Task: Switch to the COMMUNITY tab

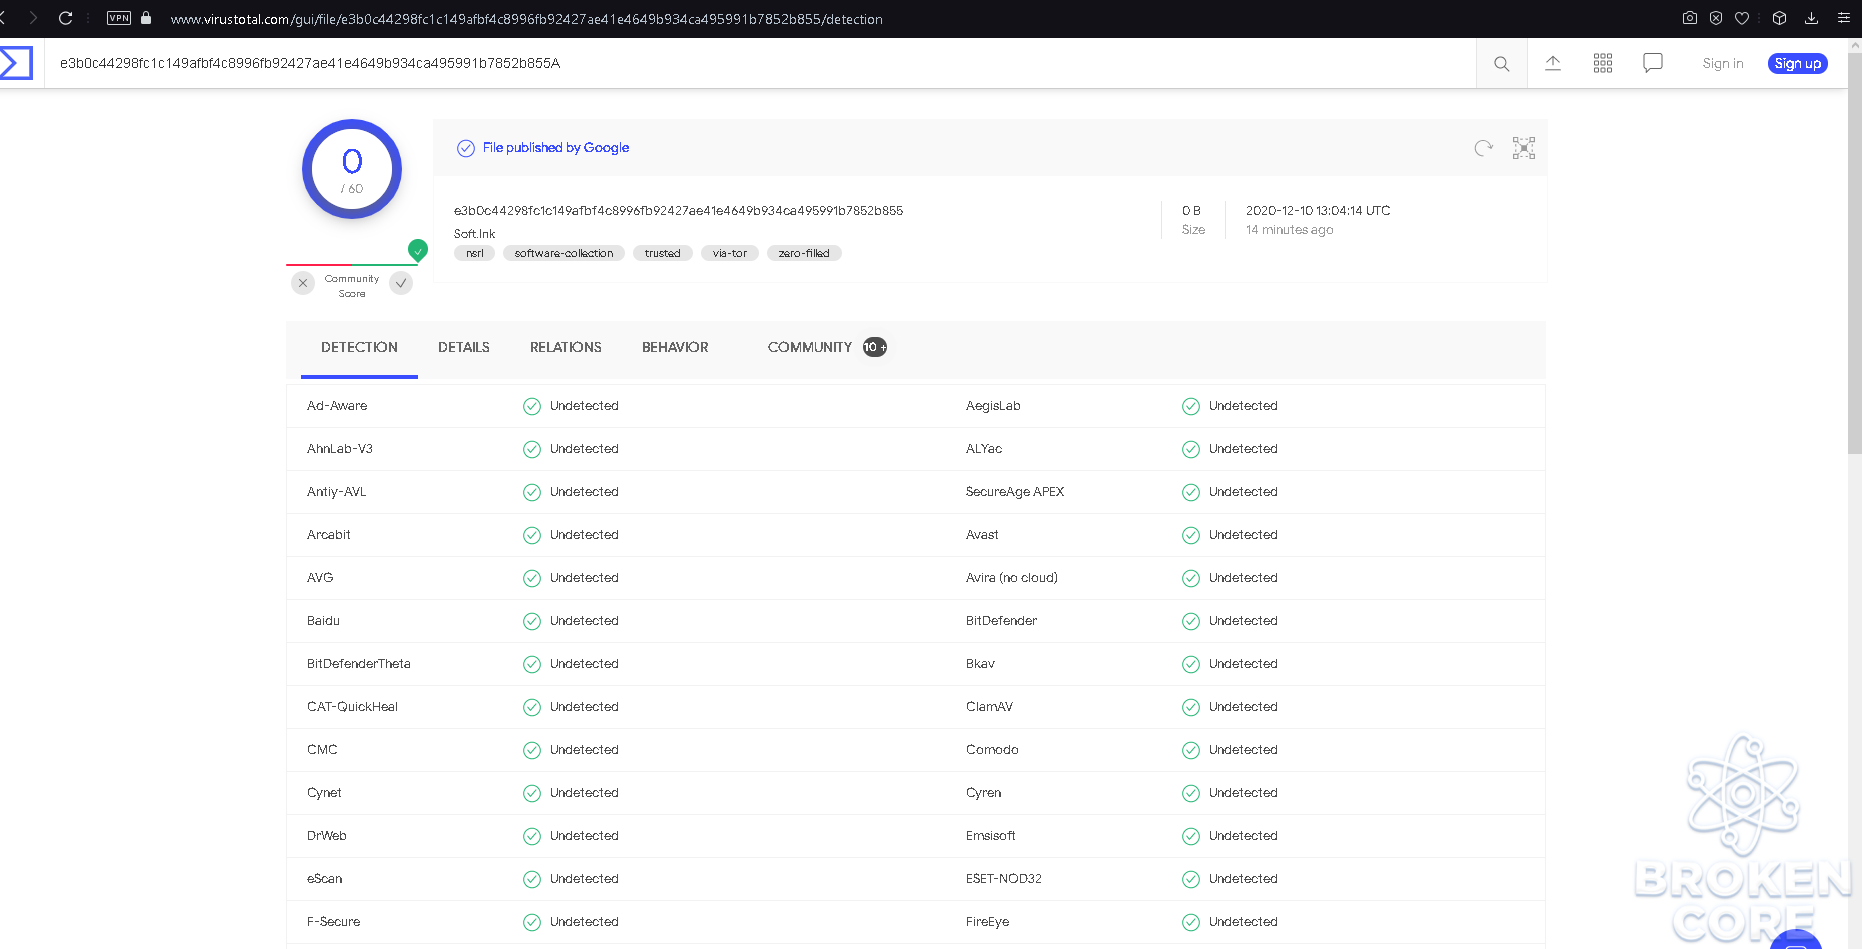Action: pyautogui.click(x=826, y=347)
